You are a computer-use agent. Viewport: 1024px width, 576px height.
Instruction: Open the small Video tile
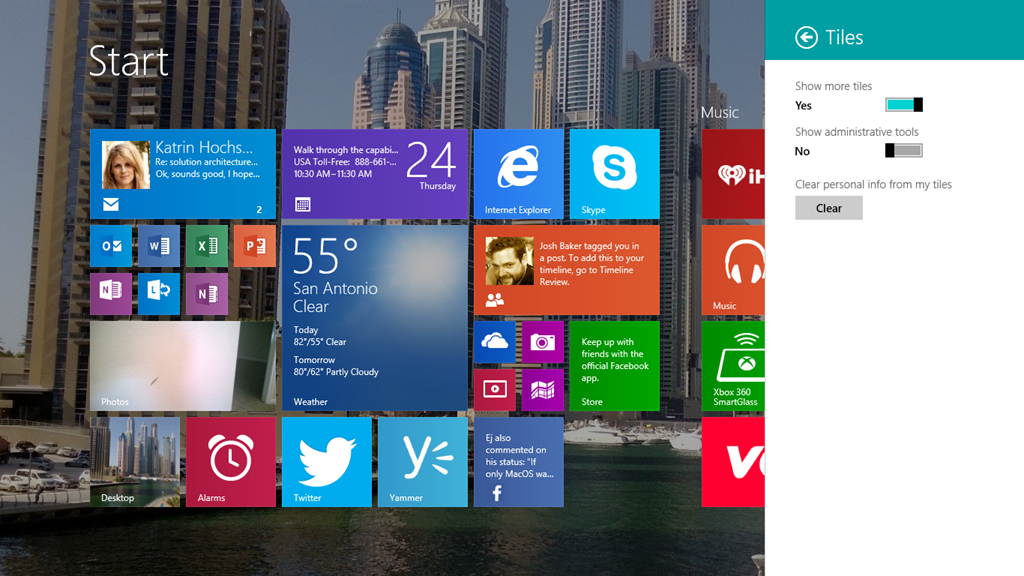(495, 390)
